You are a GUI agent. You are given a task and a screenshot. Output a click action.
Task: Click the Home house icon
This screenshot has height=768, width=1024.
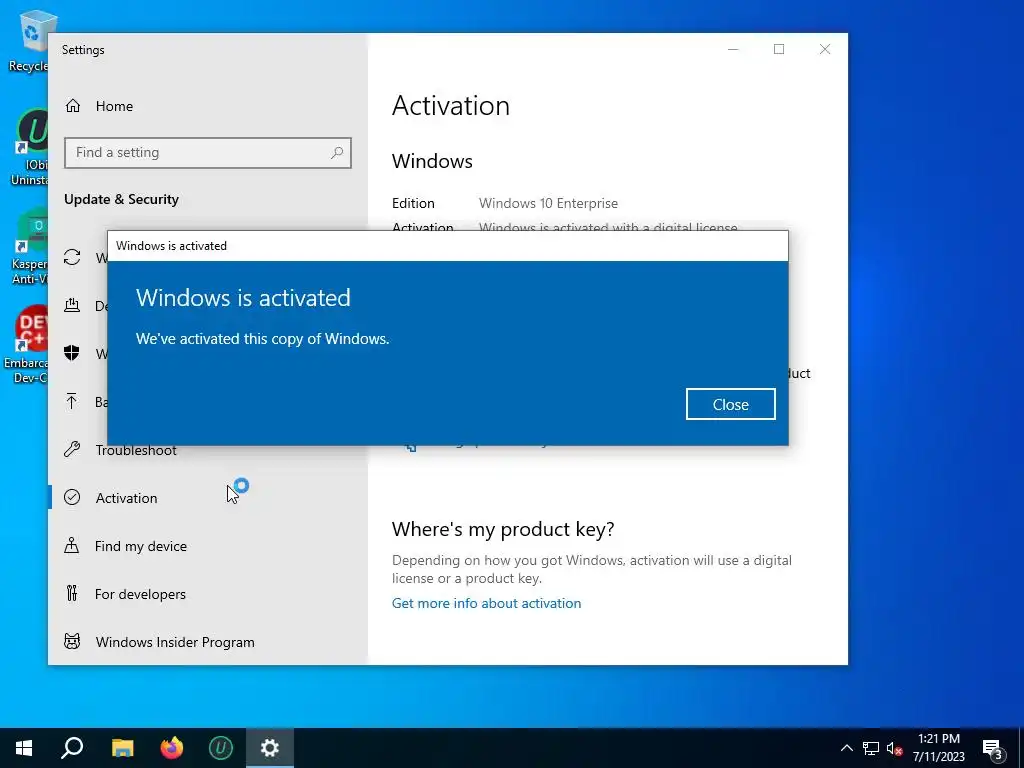click(x=72, y=105)
